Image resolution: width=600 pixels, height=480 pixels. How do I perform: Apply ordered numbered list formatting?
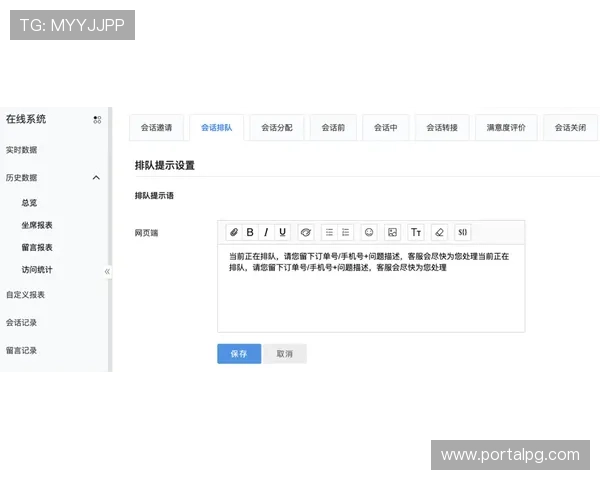[x=346, y=232]
